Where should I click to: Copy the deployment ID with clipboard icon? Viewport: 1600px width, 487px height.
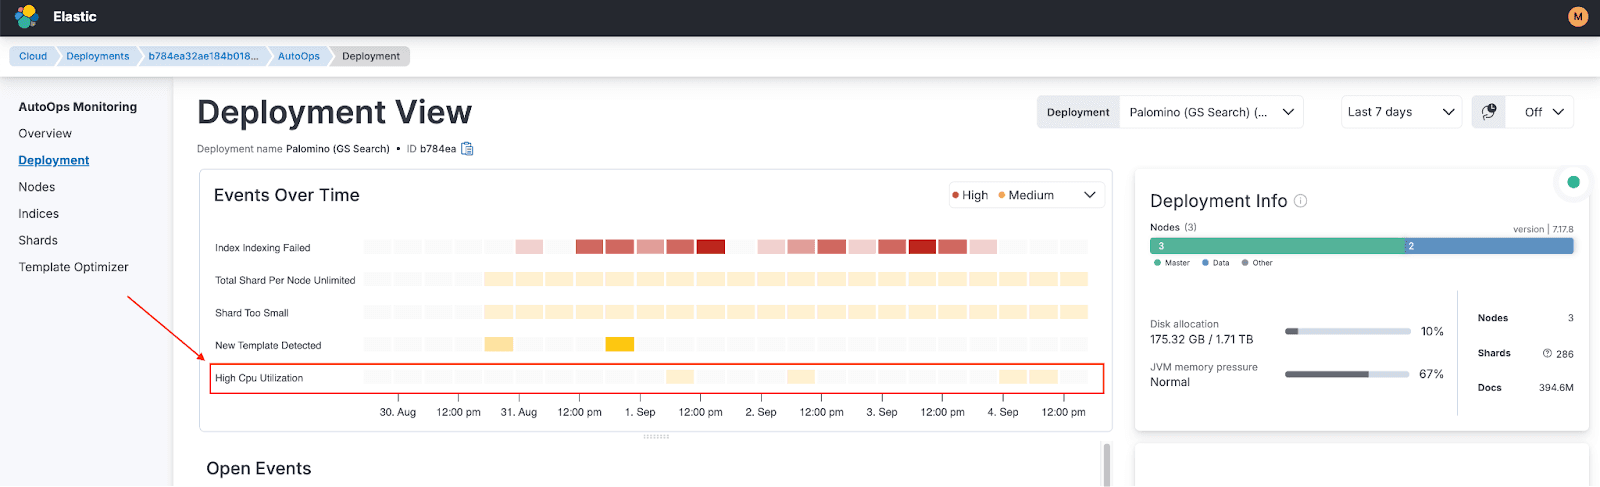(467, 149)
